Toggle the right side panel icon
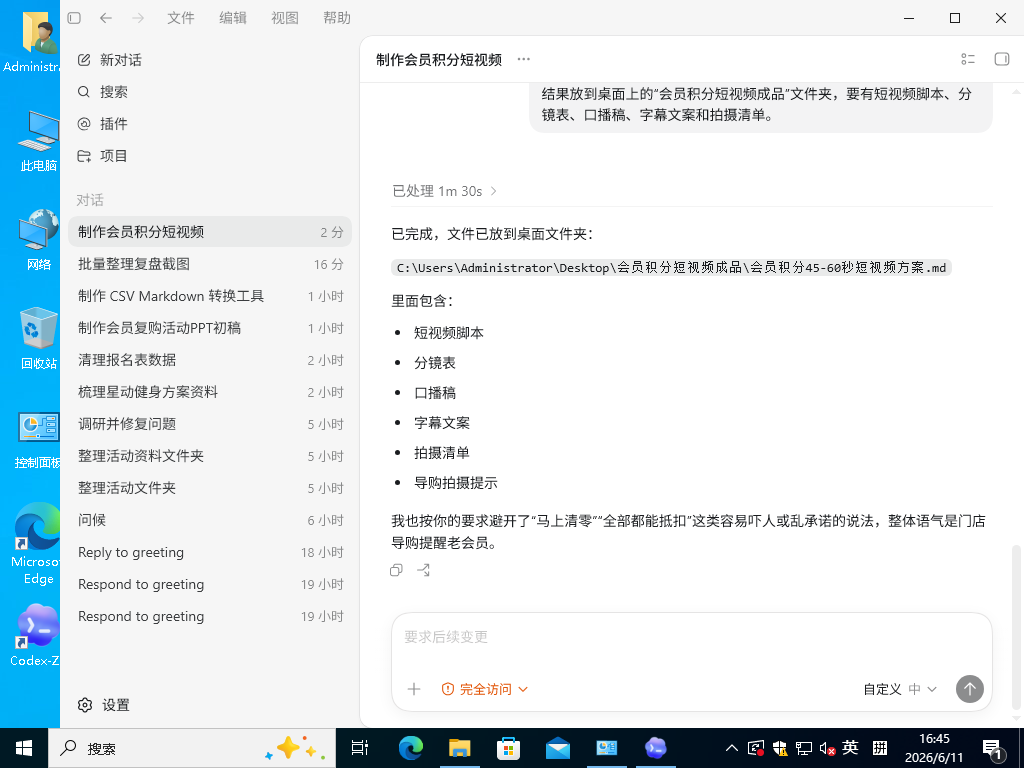The image size is (1024, 768). tap(1001, 59)
